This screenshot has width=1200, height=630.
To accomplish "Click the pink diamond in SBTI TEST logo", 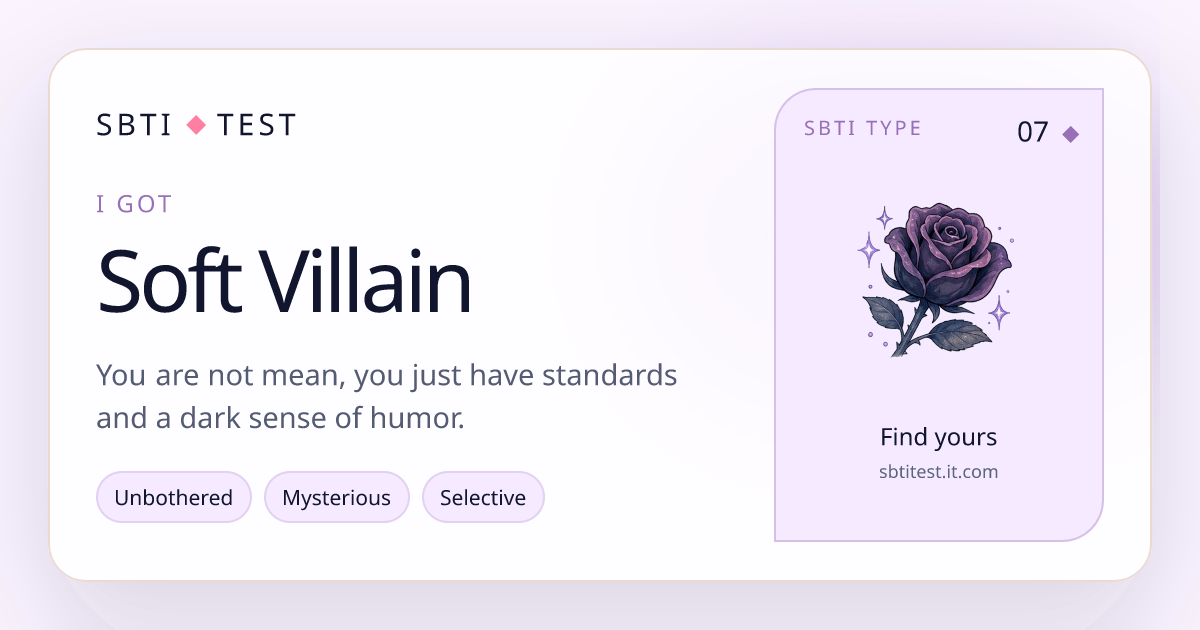I will tap(196, 125).
